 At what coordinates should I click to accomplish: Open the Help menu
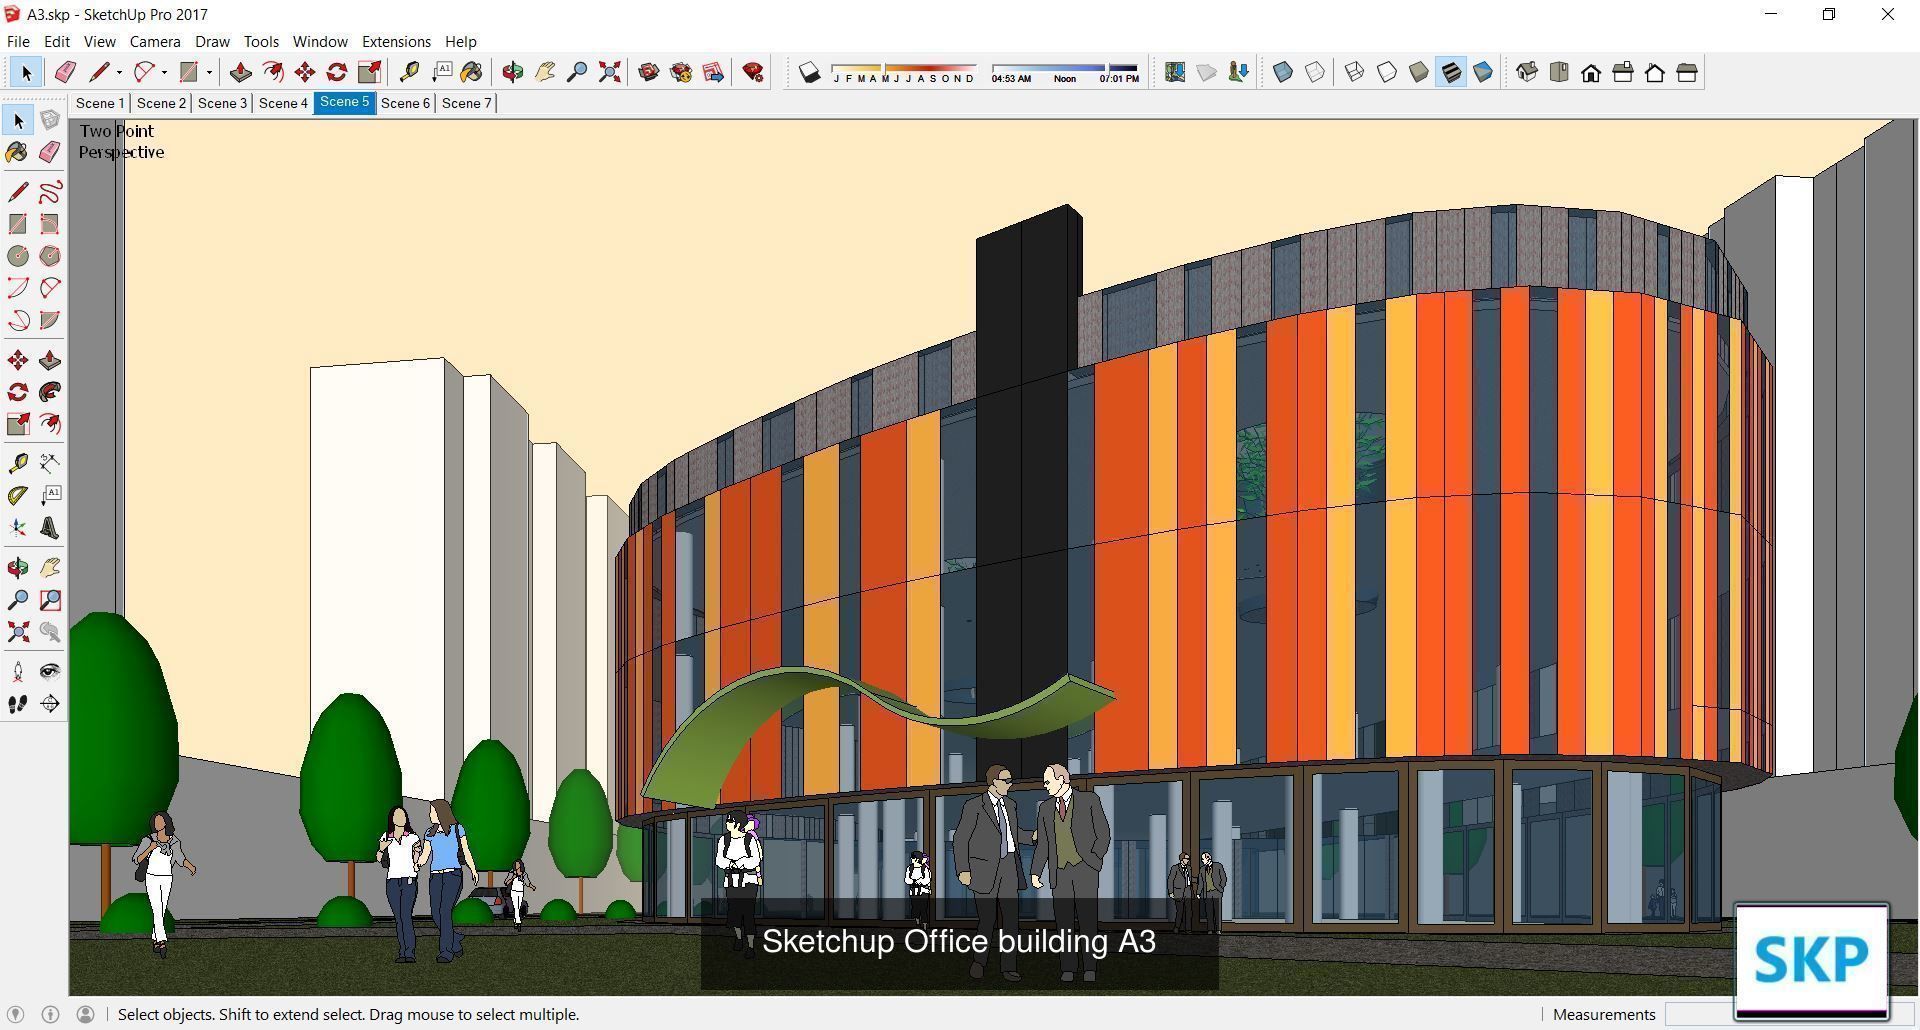coord(460,41)
